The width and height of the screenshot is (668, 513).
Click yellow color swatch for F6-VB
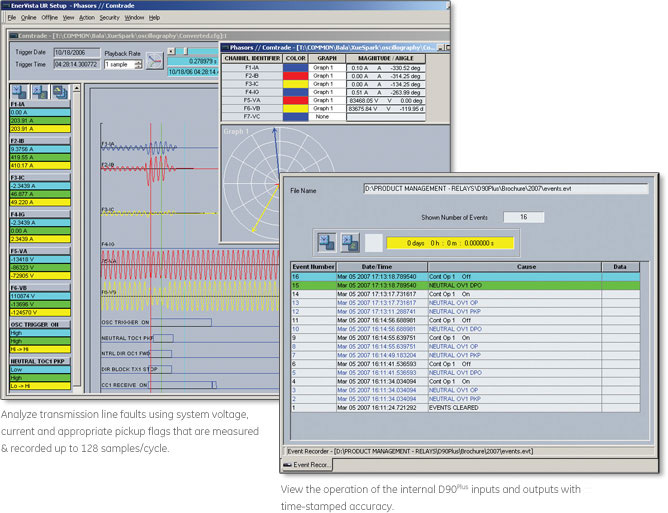pyautogui.click(x=295, y=108)
